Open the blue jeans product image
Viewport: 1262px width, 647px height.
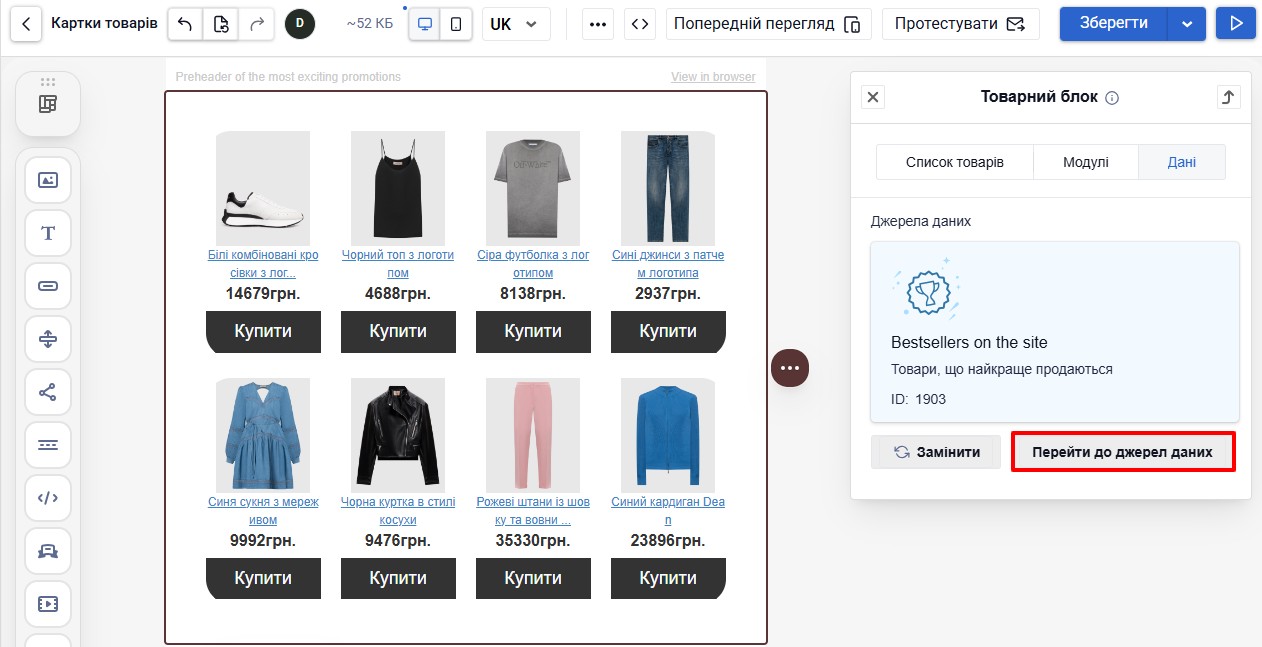tap(668, 188)
